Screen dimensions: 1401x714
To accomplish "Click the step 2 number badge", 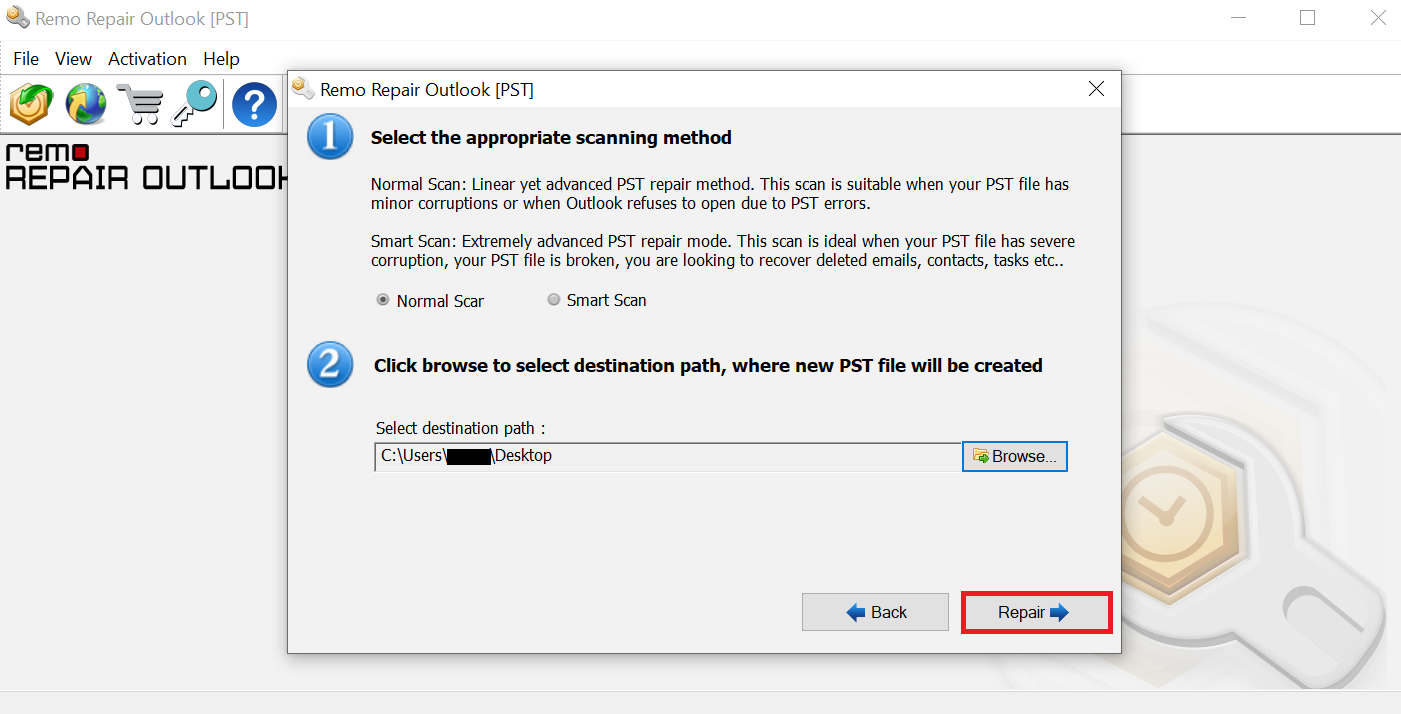I will [x=330, y=365].
